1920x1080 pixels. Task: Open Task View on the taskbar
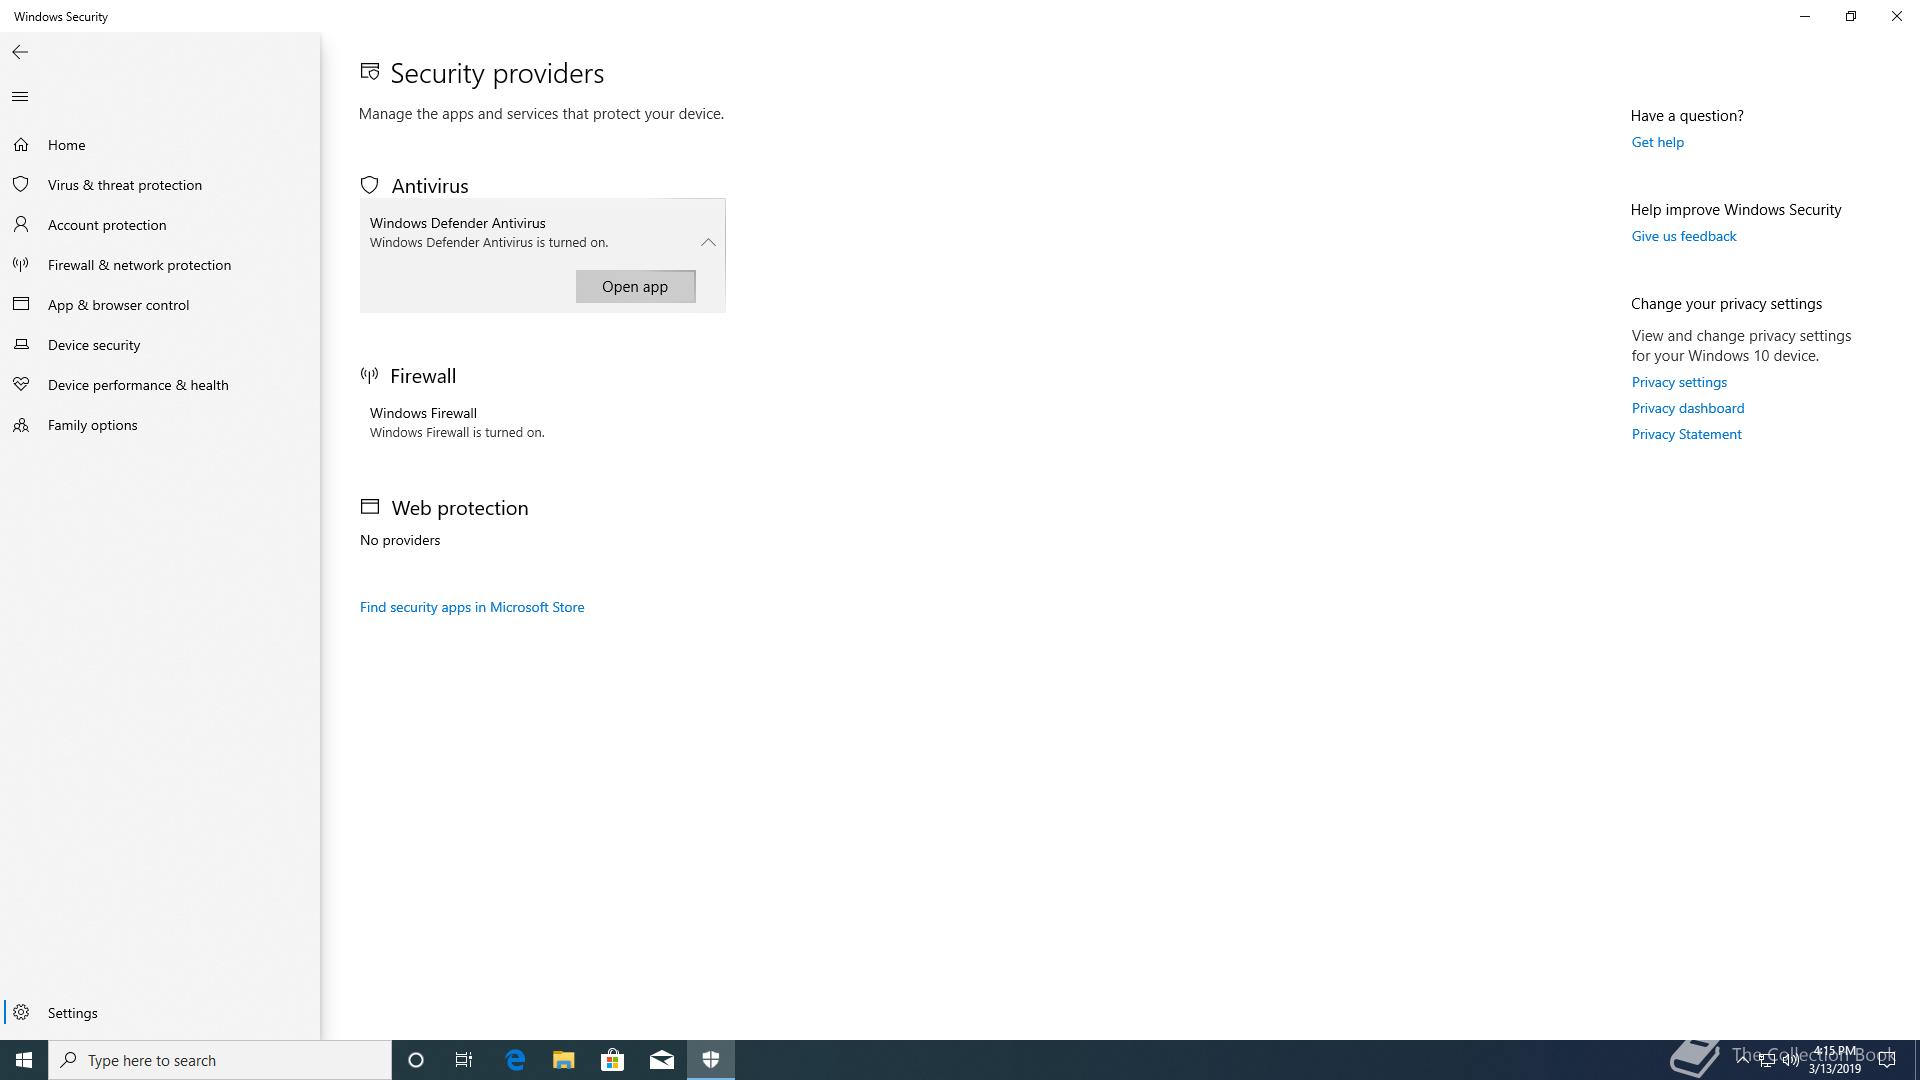click(x=464, y=1060)
